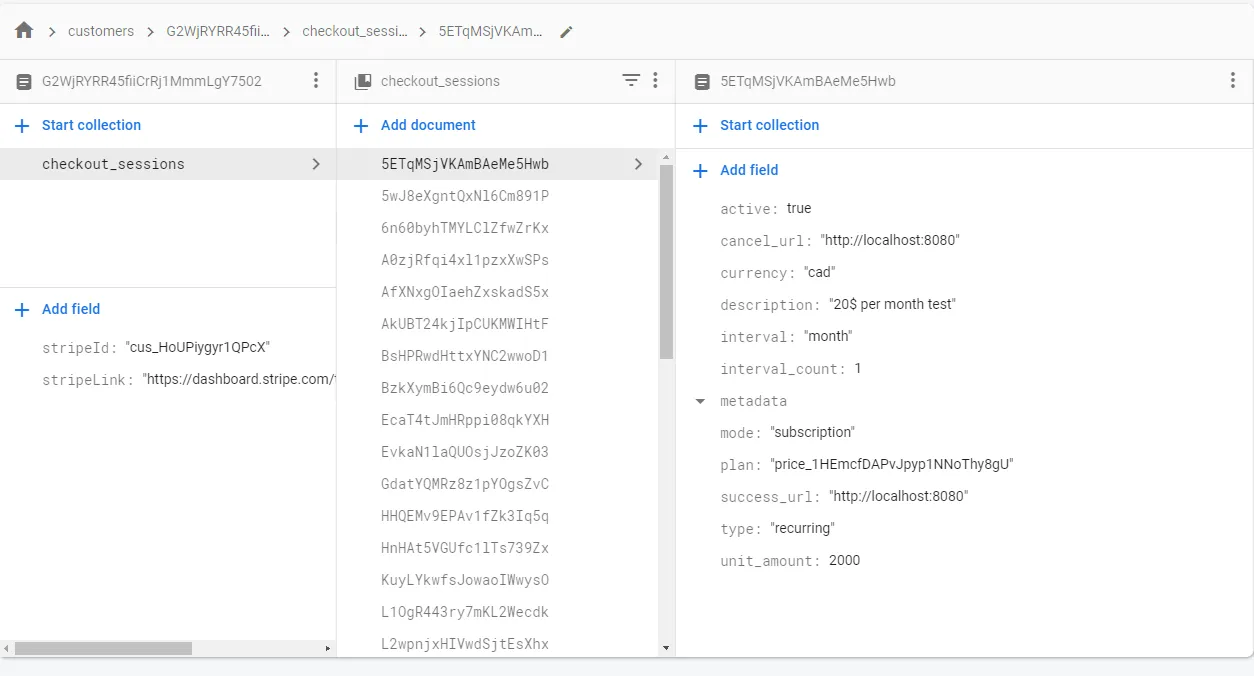Click plus icon beside Add document
This screenshot has height=676, width=1254.
pos(361,126)
